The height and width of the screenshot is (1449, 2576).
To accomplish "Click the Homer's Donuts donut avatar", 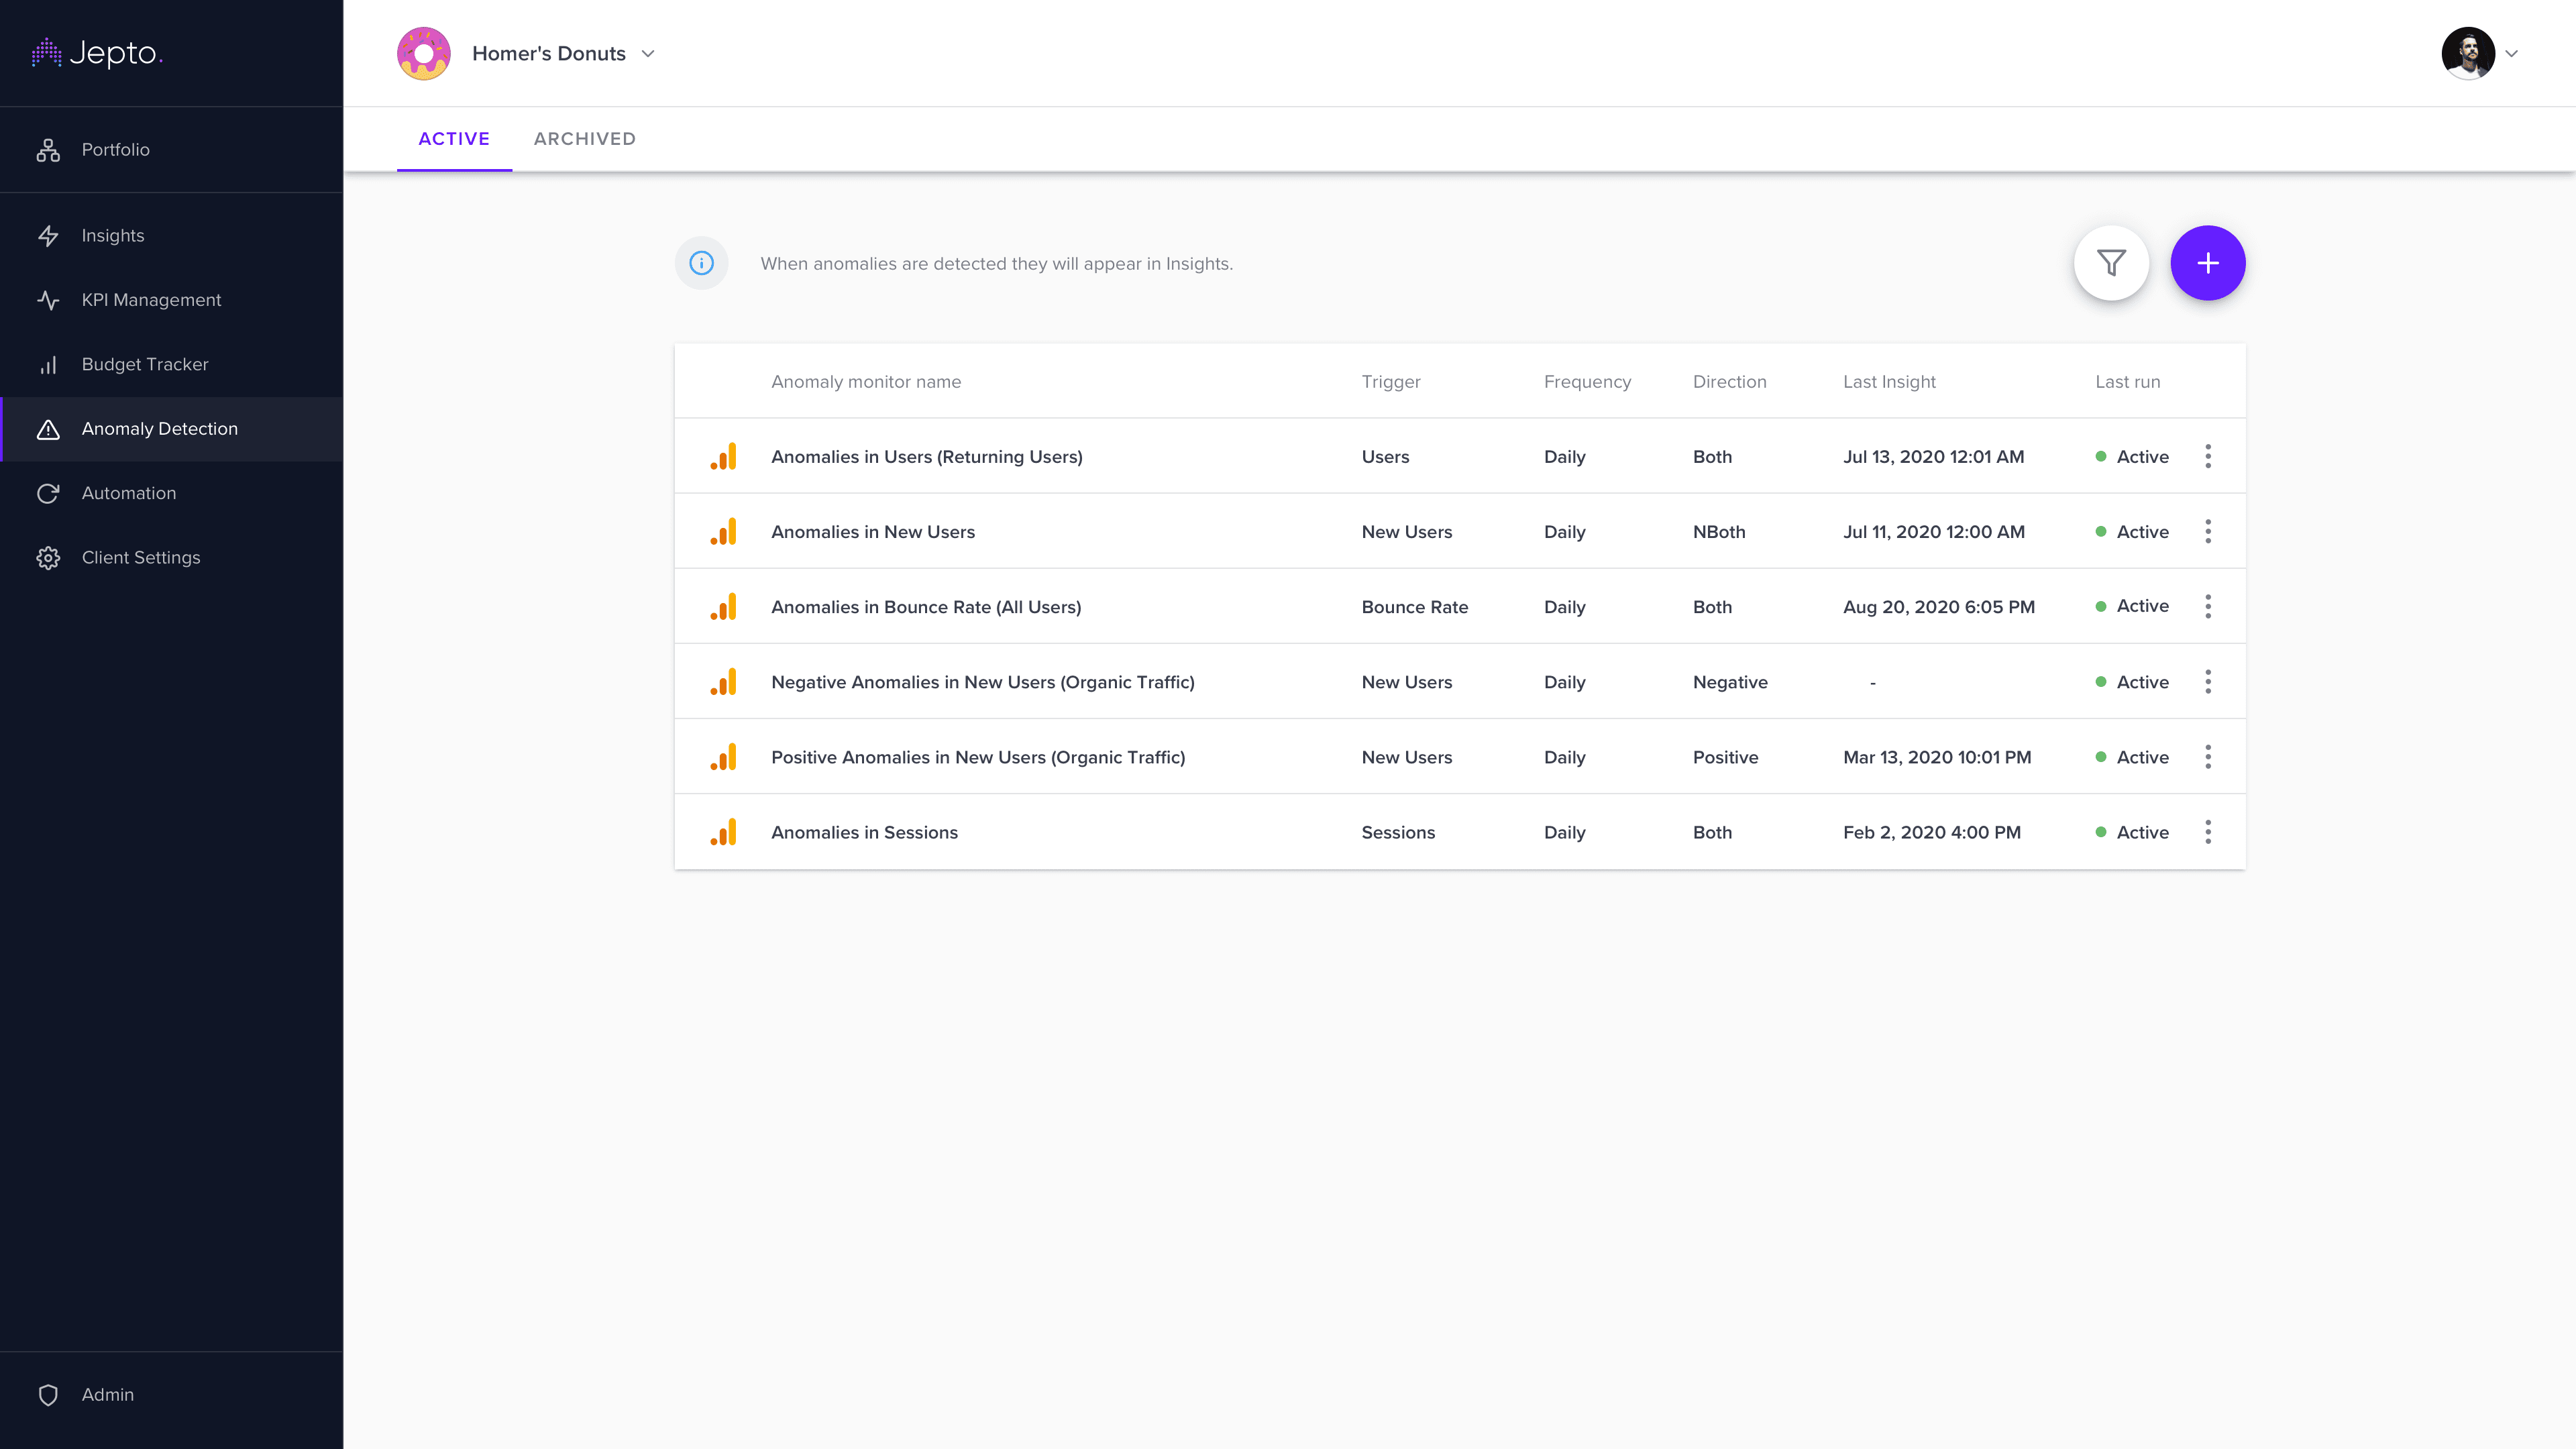I will click(x=423, y=53).
